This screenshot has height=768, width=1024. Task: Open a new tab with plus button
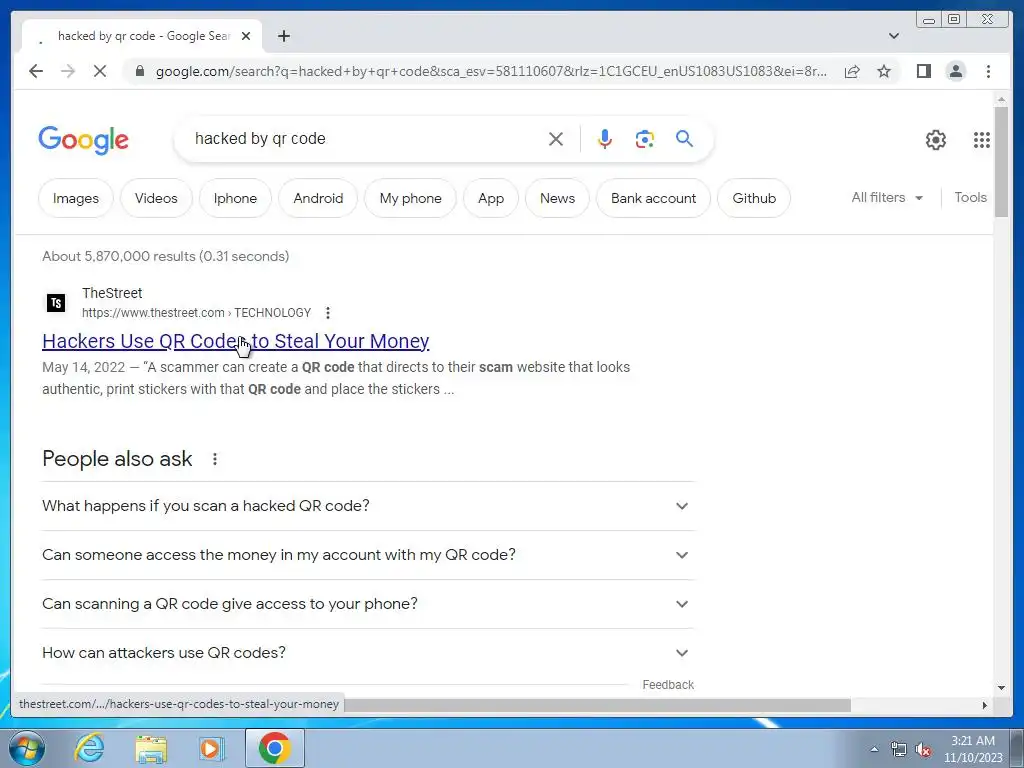(283, 36)
